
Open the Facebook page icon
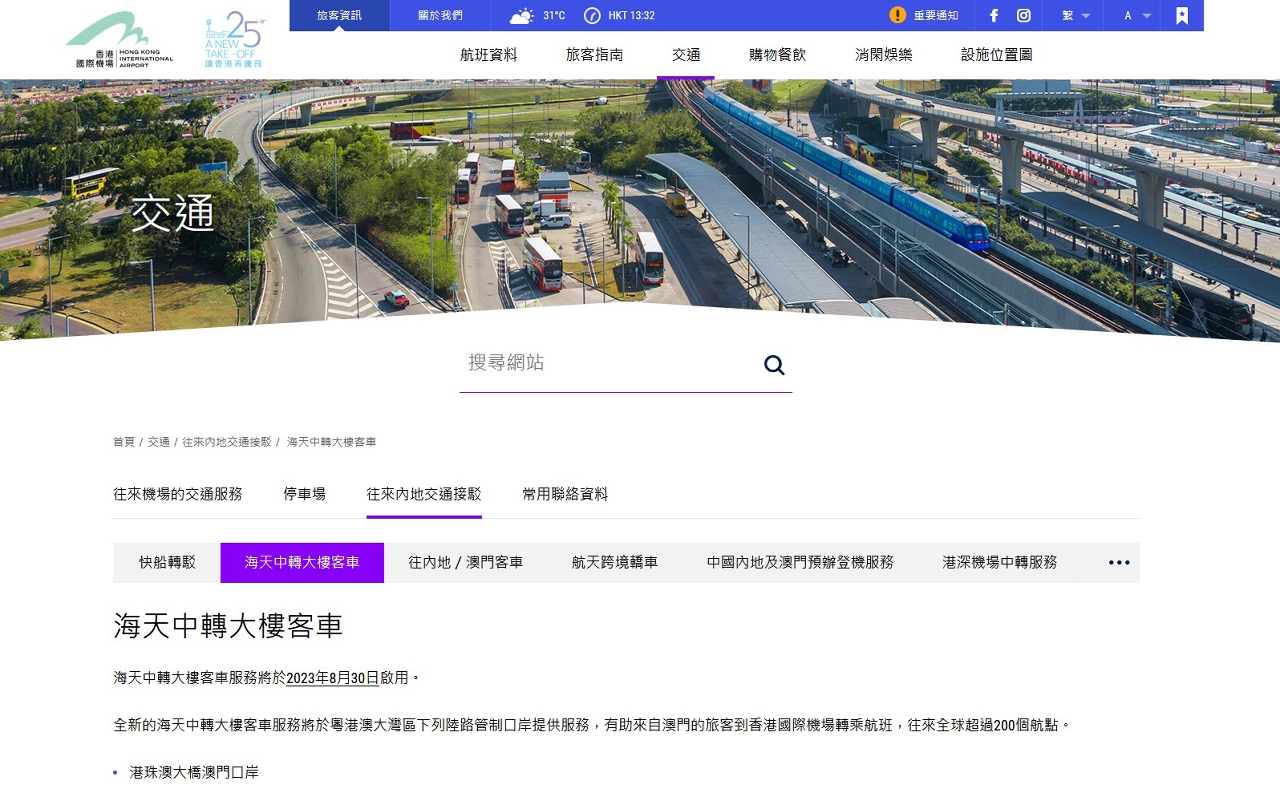pos(994,16)
